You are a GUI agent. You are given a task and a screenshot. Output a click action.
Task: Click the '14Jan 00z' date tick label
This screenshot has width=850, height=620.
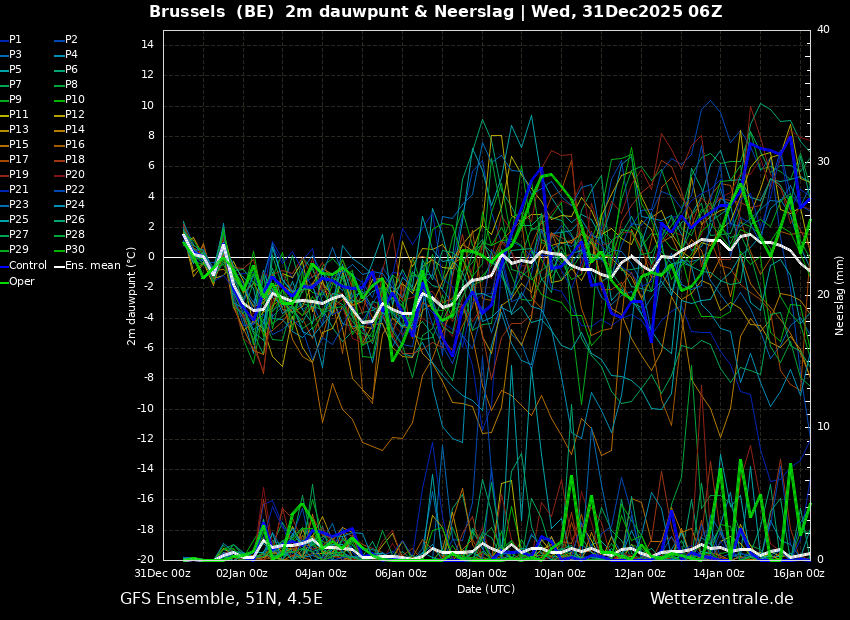718,573
